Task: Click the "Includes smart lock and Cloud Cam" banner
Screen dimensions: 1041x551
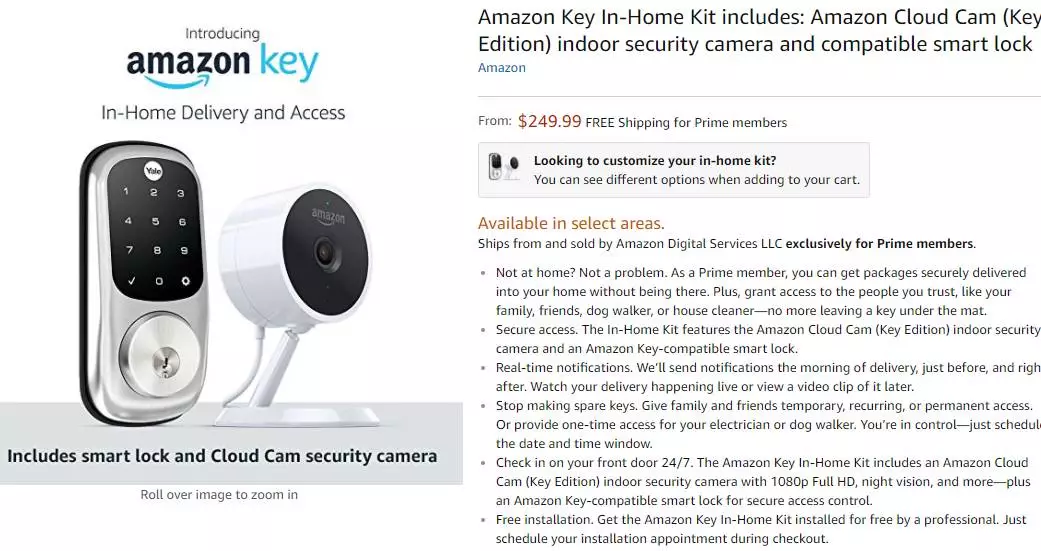Action: [222, 456]
